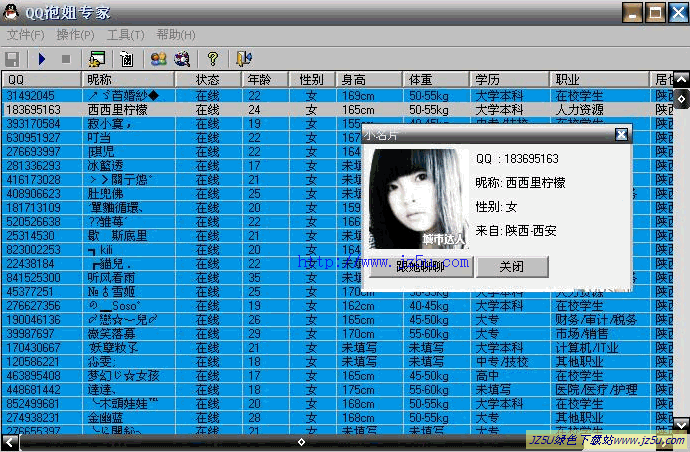The height and width of the screenshot is (452, 690).
Task: Open the 文件(F) menu
Action: (26, 35)
